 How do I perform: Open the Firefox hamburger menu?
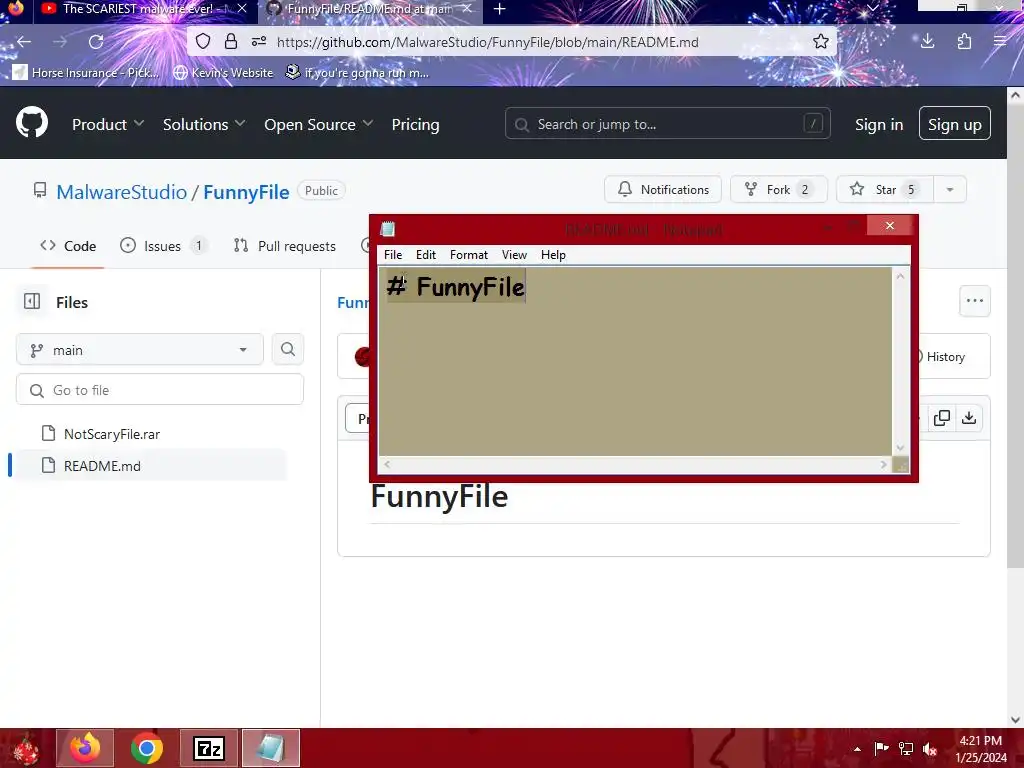click(x=1000, y=42)
